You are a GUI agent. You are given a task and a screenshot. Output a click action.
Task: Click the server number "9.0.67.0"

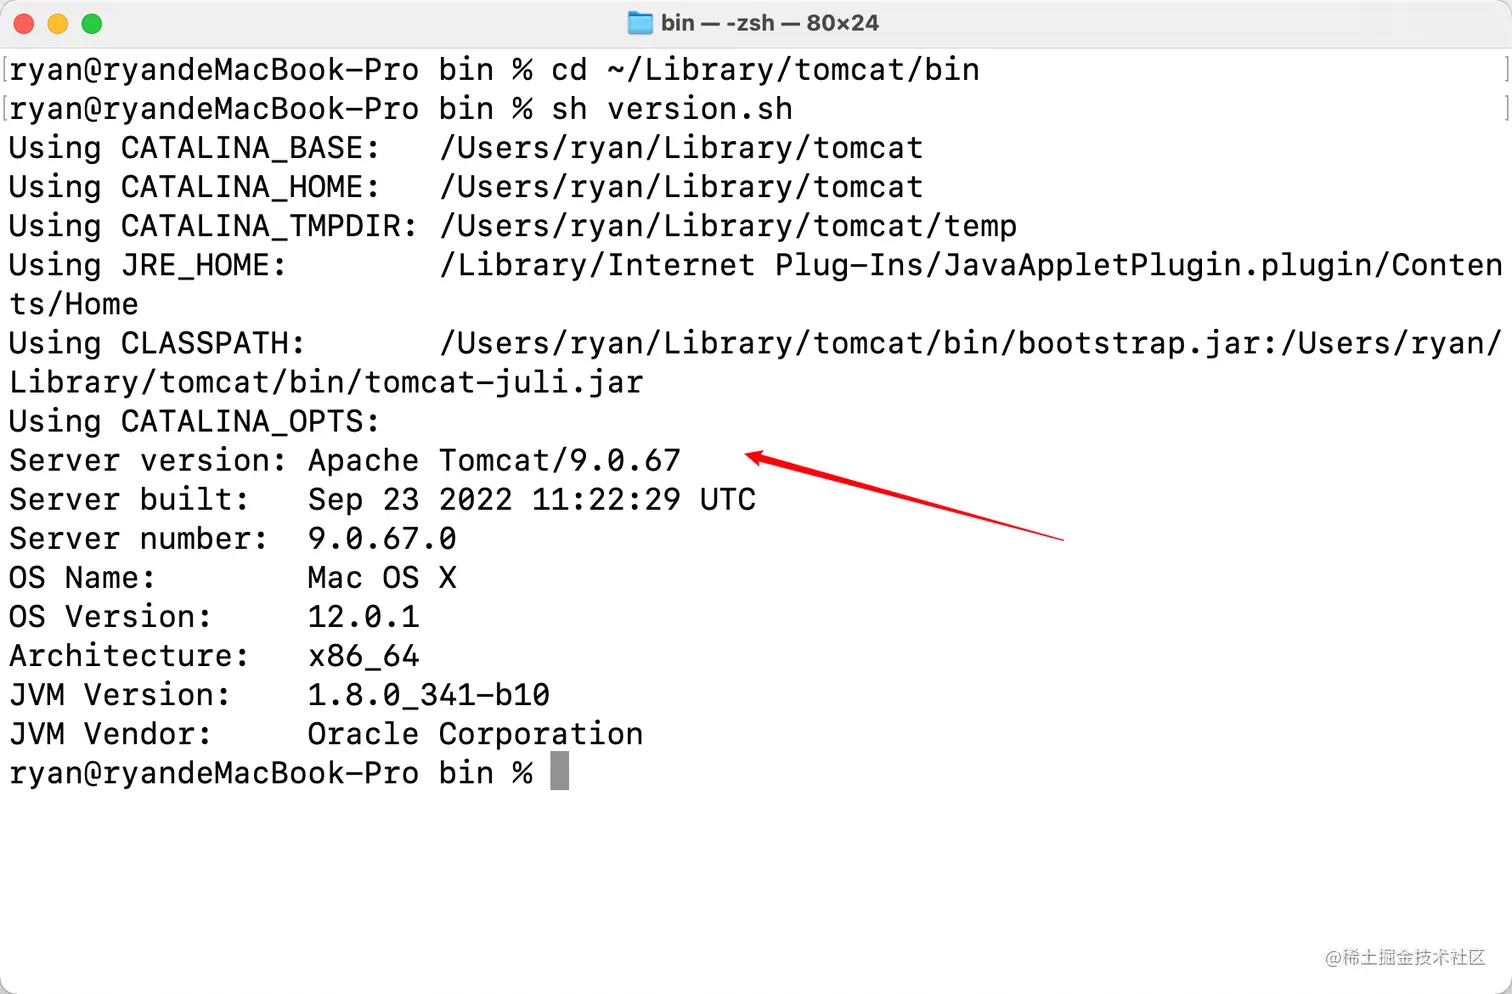point(382,538)
